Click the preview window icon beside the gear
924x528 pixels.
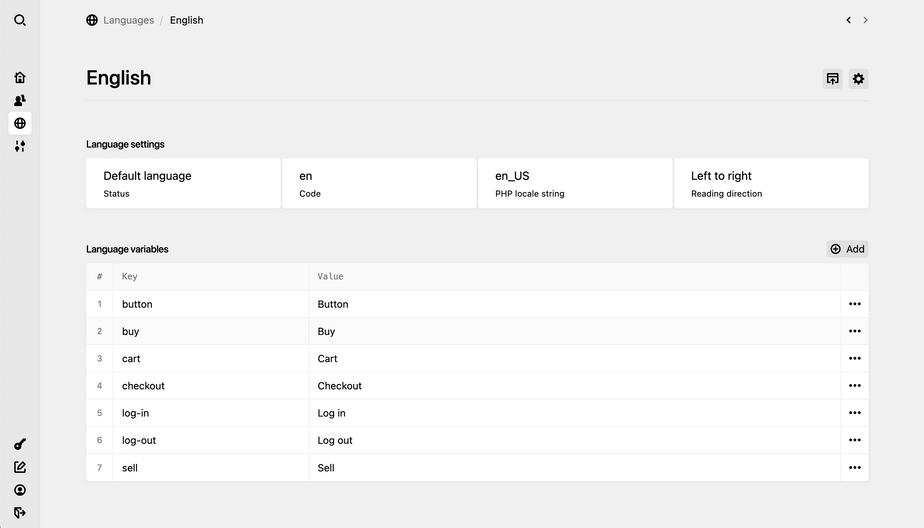(832, 79)
